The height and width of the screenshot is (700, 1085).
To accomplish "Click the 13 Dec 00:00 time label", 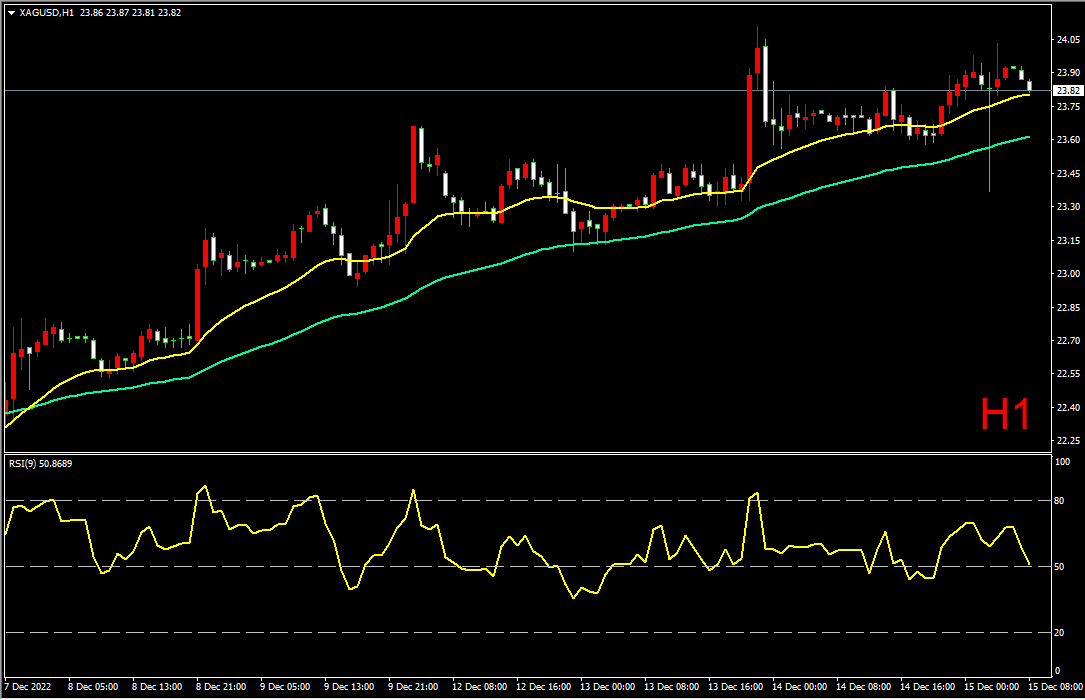I will click(608, 687).
